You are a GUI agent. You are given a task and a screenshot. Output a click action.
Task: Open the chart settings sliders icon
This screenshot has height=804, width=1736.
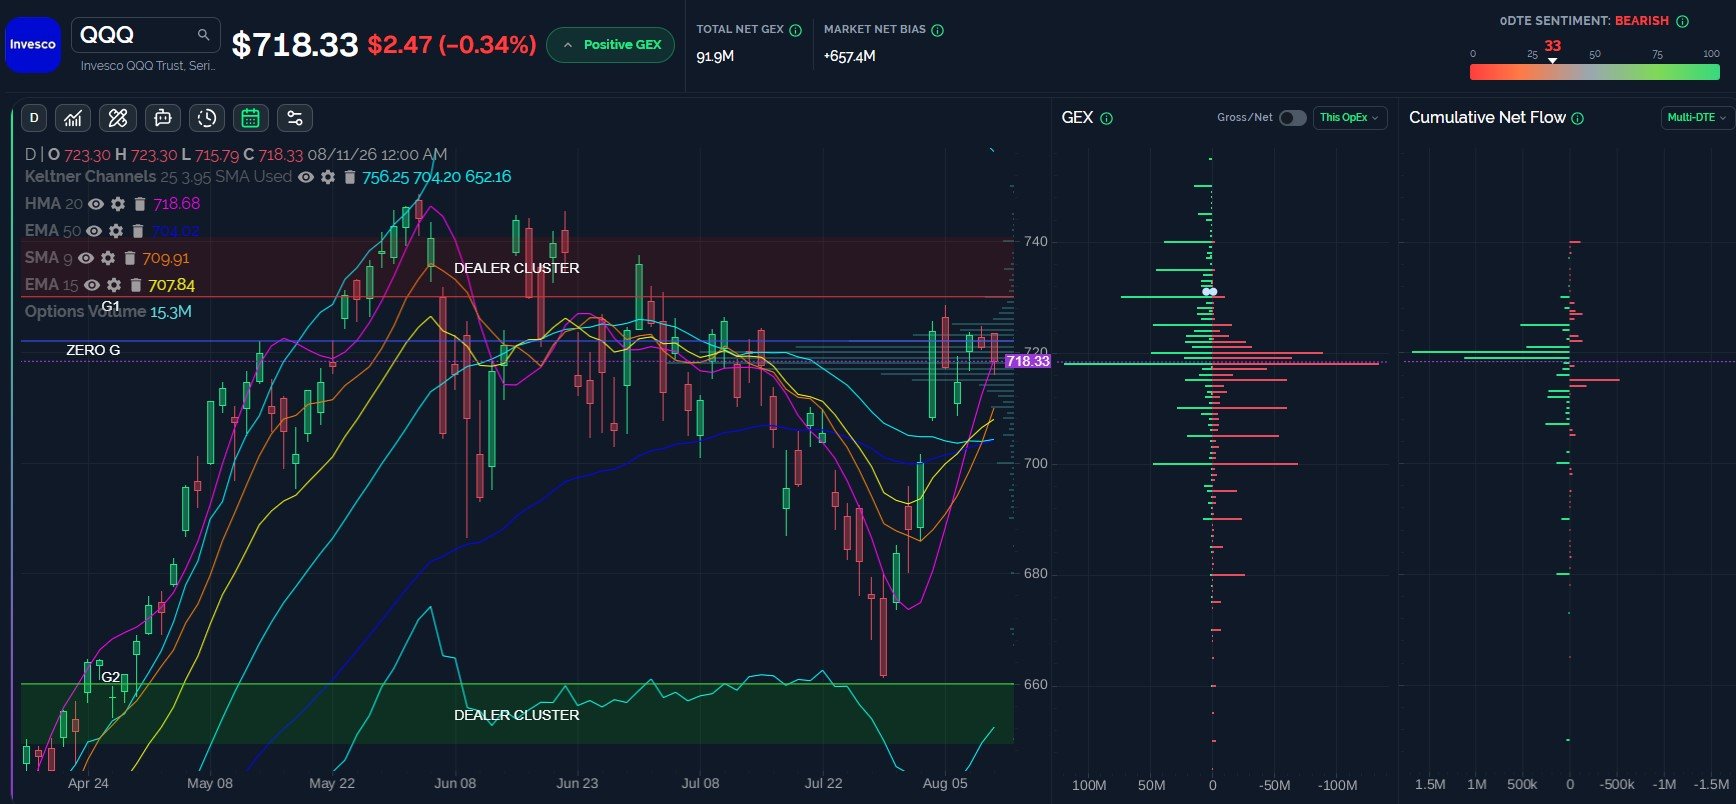point(295,118)
